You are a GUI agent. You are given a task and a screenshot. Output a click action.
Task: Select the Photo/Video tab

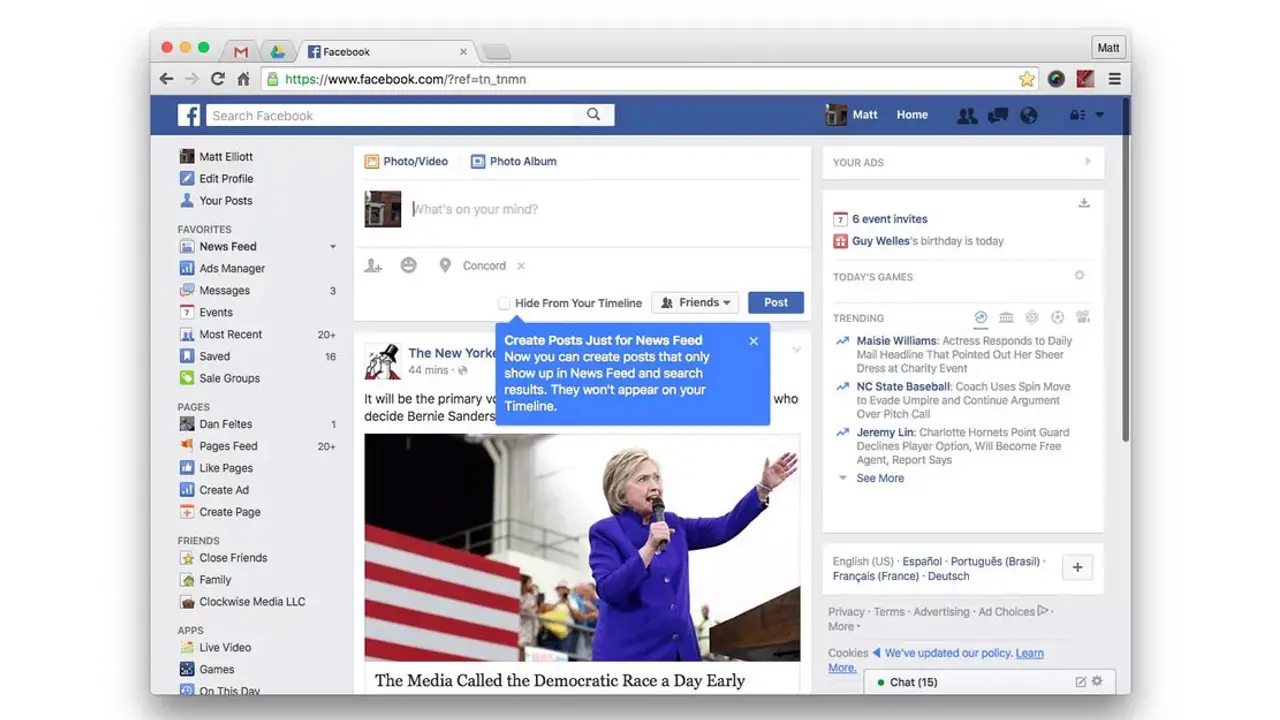tap(406, 161)
